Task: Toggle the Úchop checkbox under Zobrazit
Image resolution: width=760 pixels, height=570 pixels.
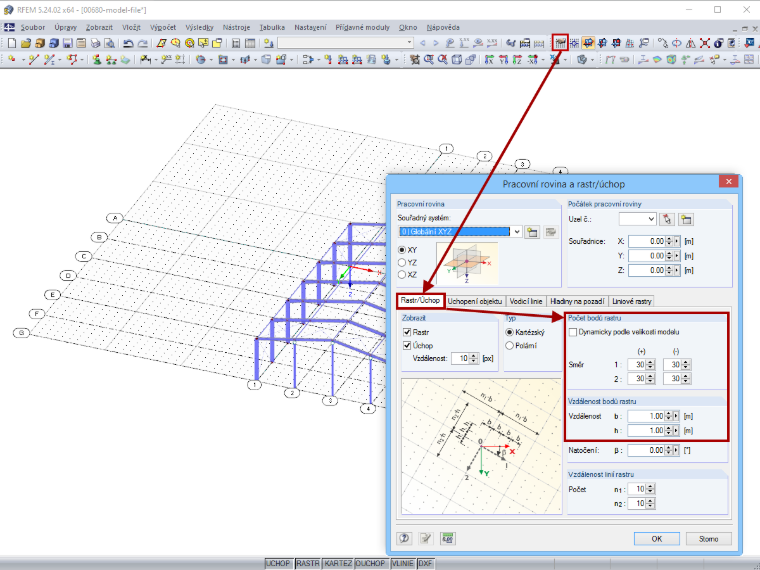Action: pos(407,346)
